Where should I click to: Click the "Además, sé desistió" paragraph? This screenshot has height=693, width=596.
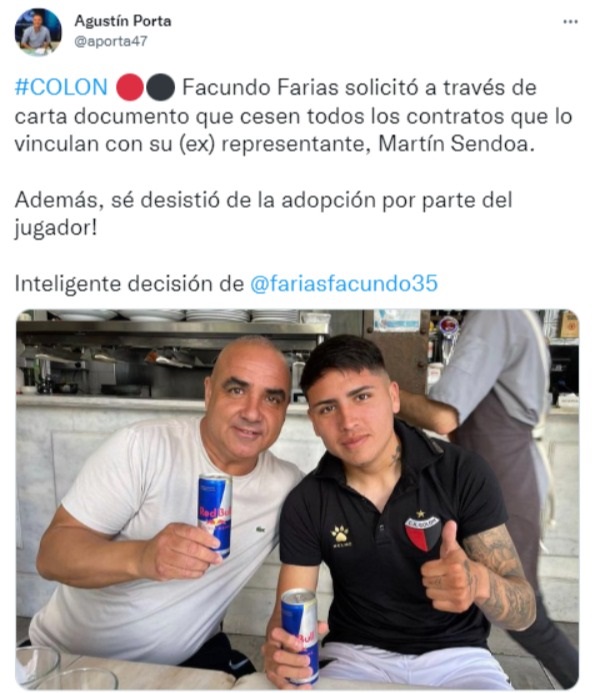(x=263, y=214)
